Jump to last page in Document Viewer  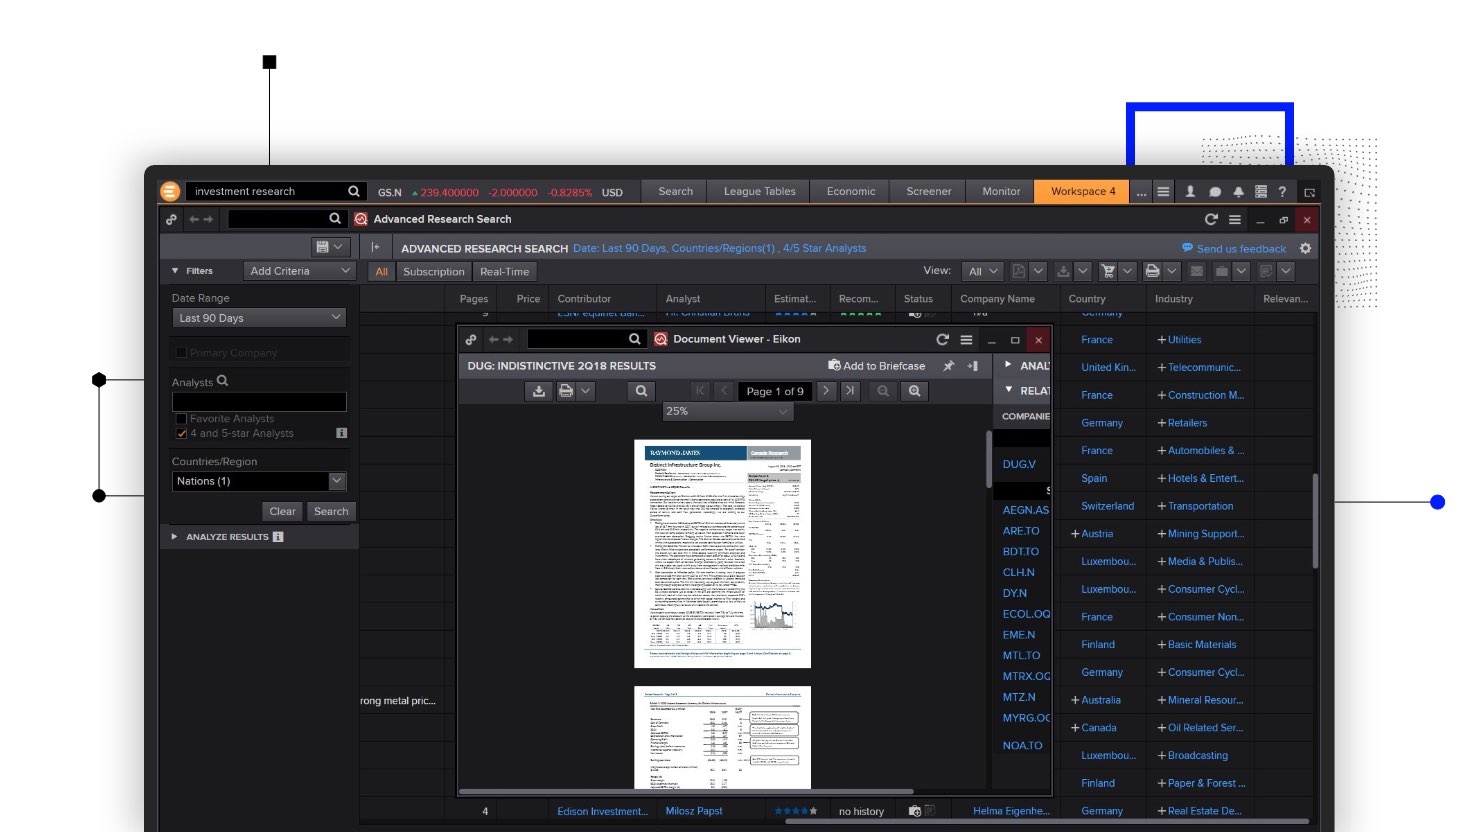coord(850,391)
